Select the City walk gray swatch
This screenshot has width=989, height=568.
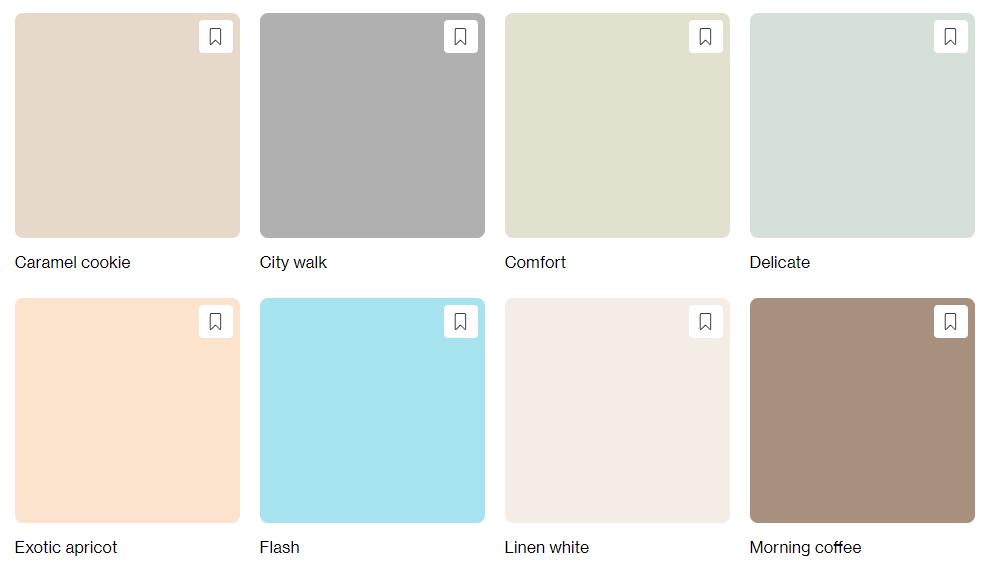(x=372, y=125)
